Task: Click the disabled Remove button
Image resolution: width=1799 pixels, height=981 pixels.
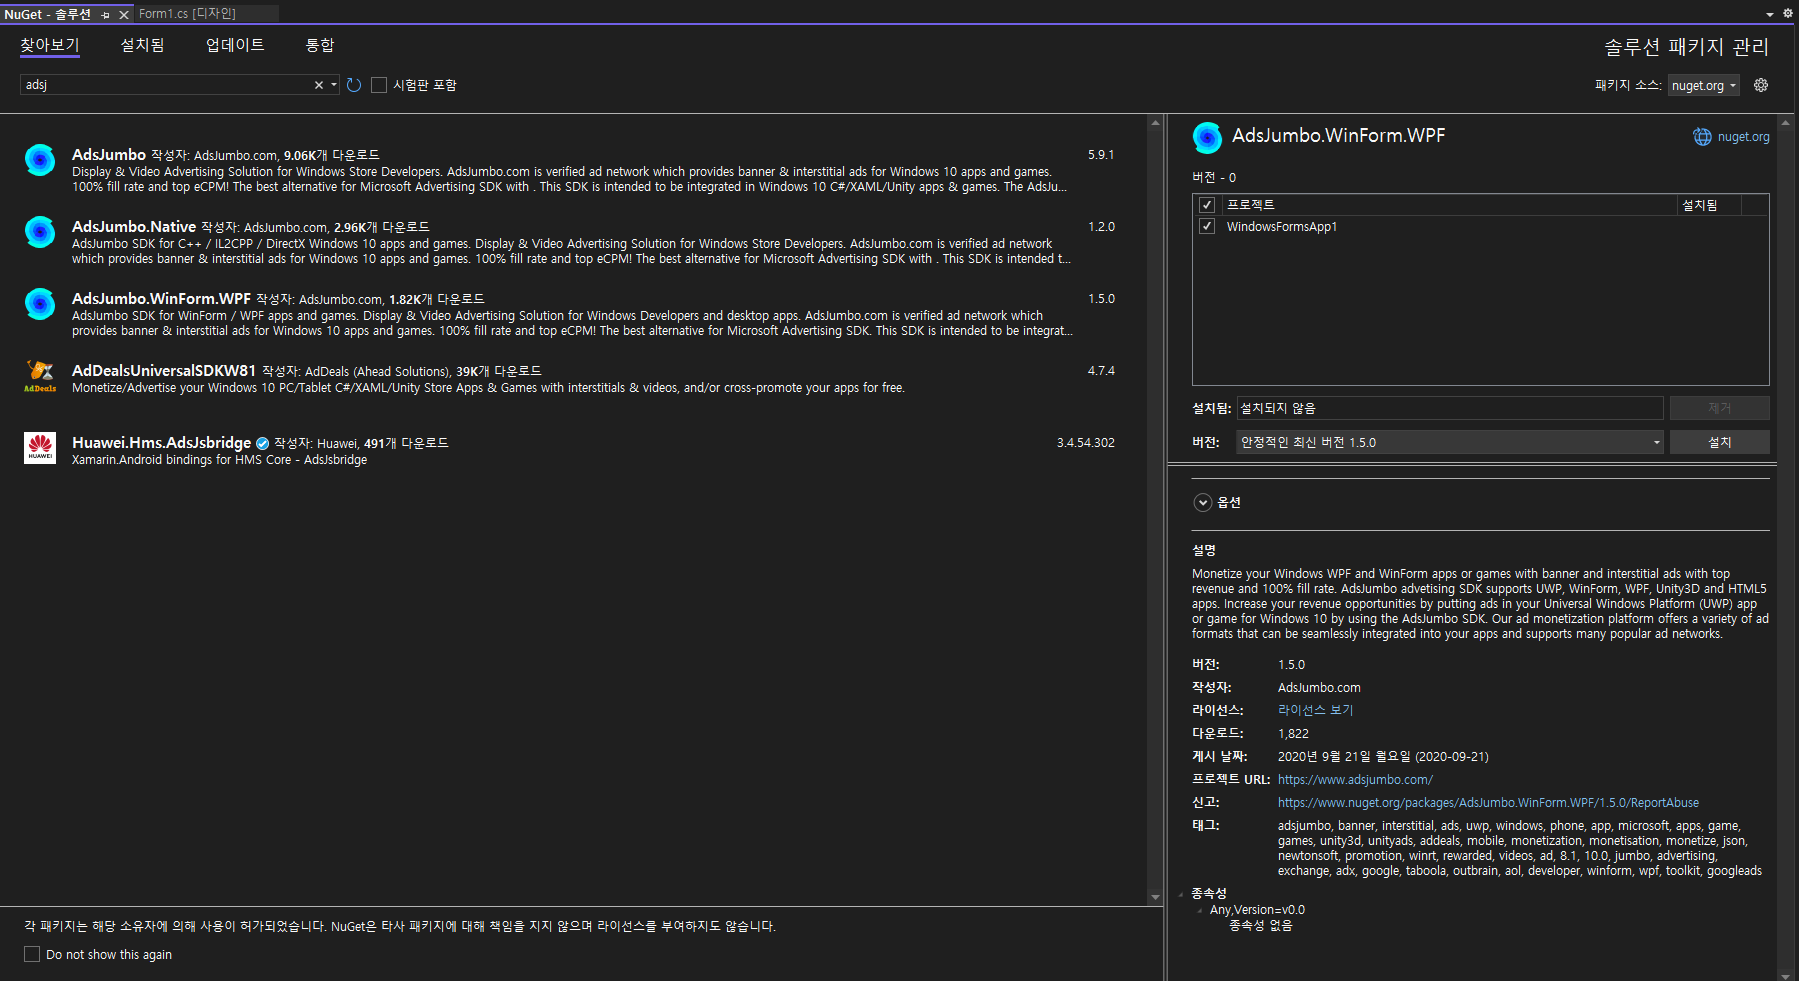Action: coord(1719,408)
